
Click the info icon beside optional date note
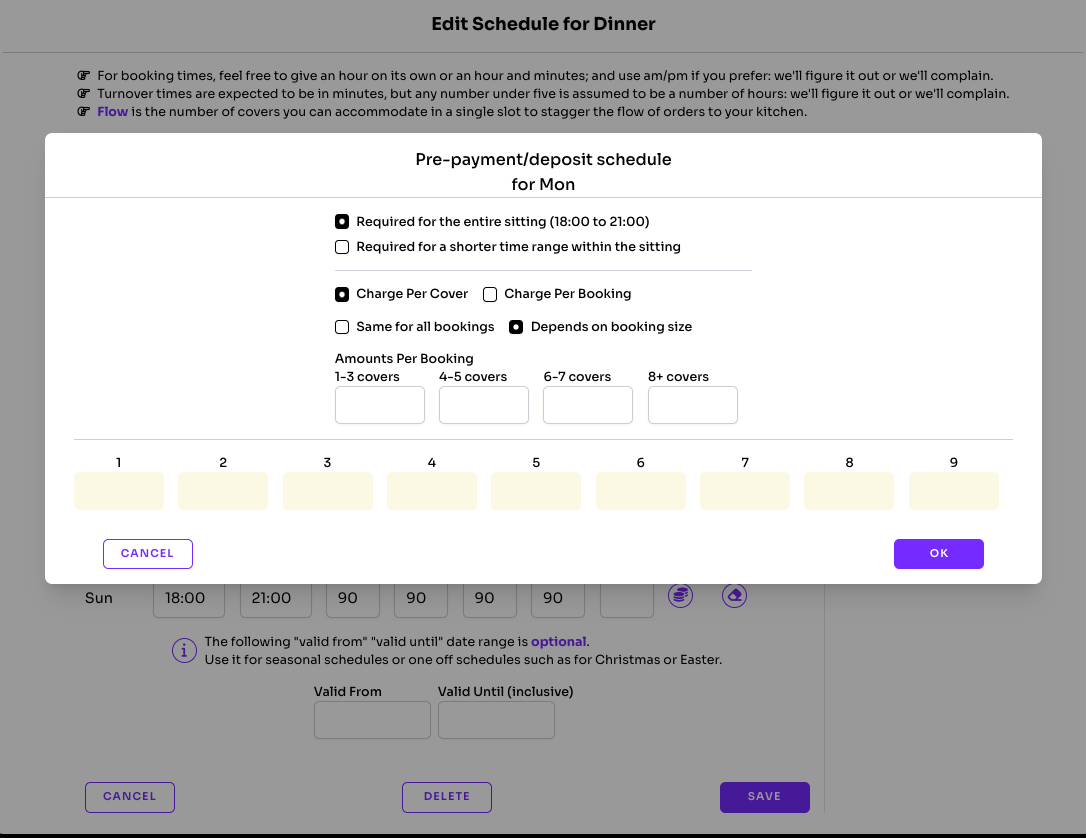tap(184, 650)
